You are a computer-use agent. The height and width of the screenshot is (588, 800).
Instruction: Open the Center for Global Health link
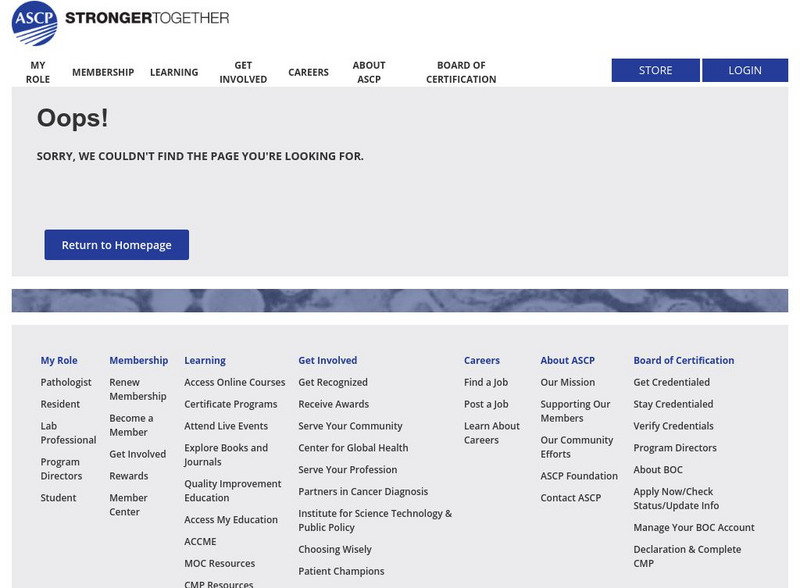pos(353,448)
